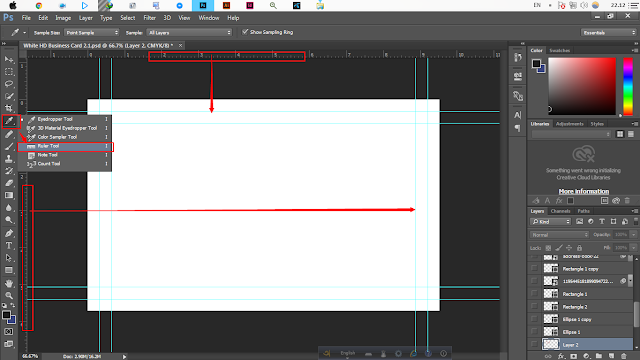Open the Normal blend mode dropdown

pos(559,235)
